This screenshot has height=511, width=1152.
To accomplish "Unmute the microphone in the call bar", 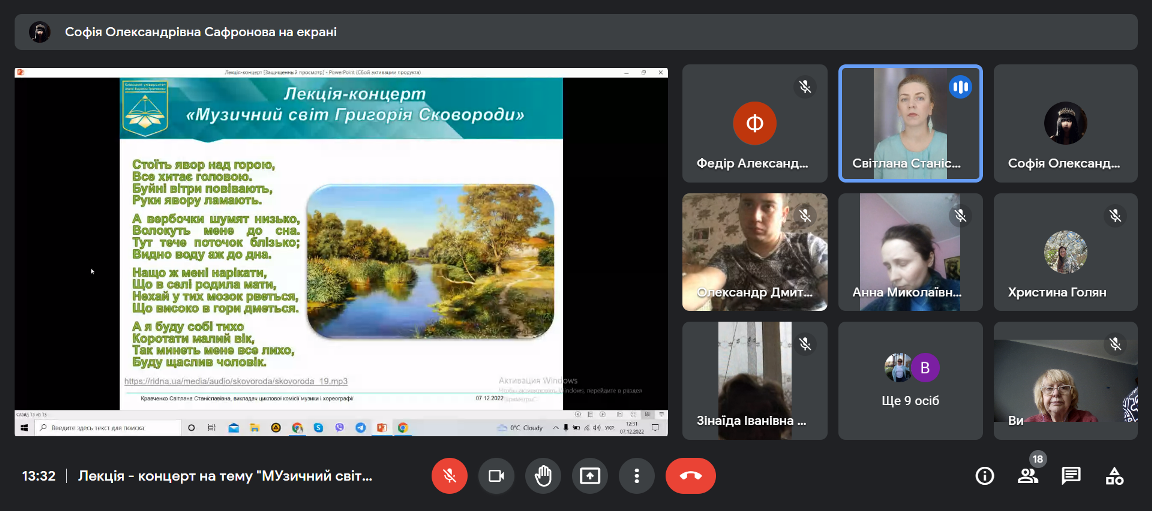I will (x=449, y=476).
